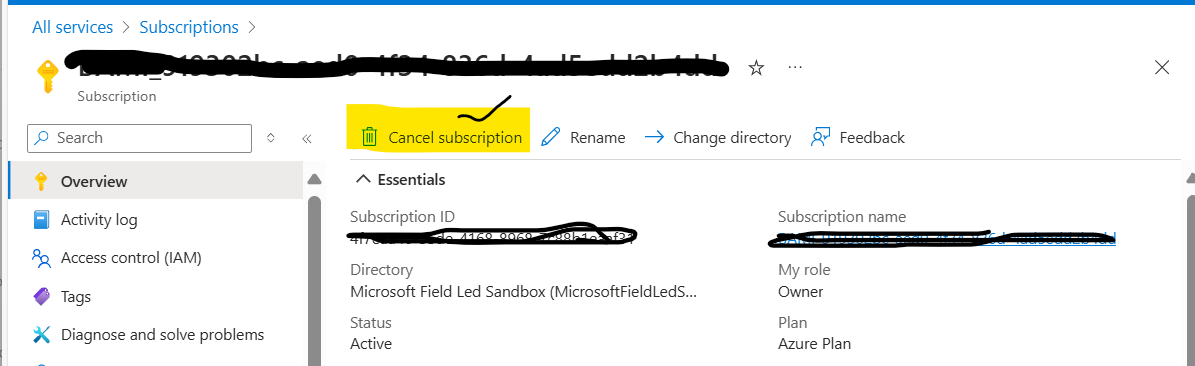Image resolution: width=1195 pixels, height=366 pixels.
Task: Click the Cancel subscription trash icon
Action: point(370,137)
